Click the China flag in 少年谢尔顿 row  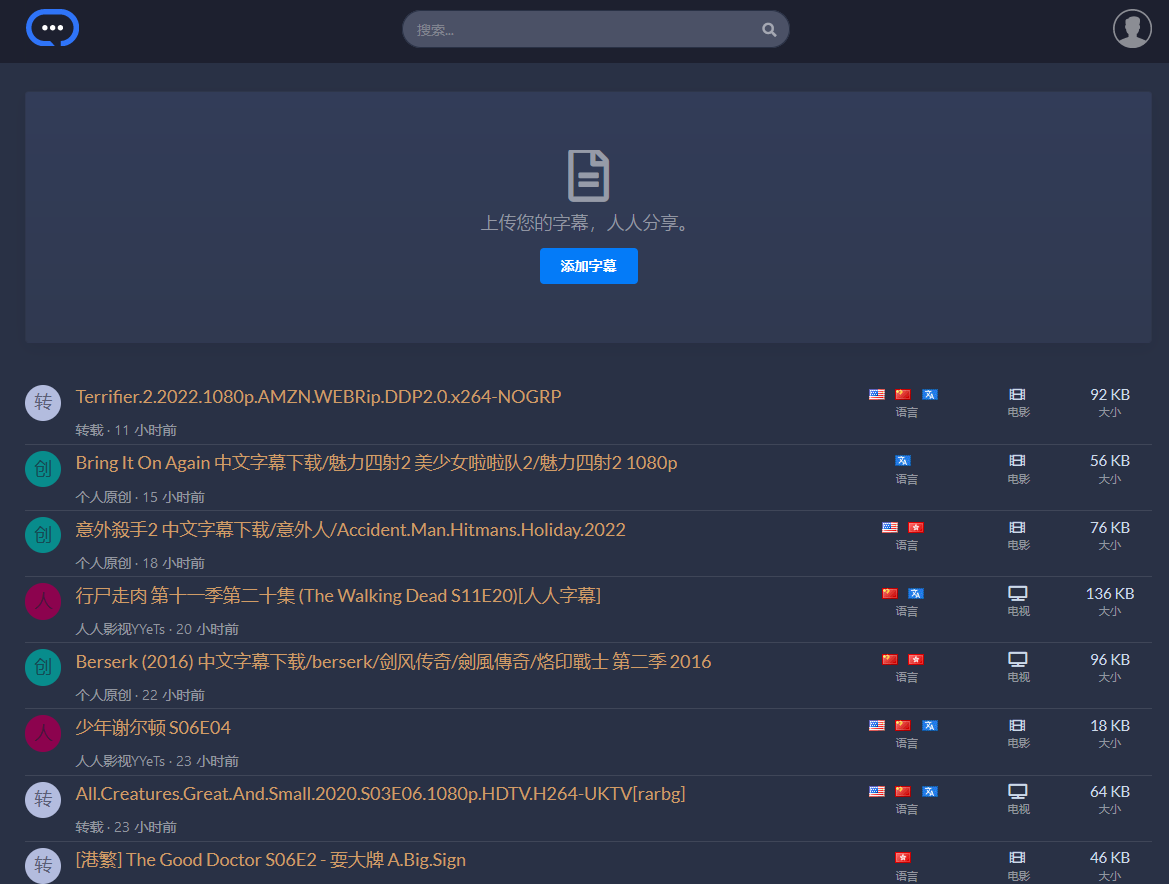tap(903, 725)
